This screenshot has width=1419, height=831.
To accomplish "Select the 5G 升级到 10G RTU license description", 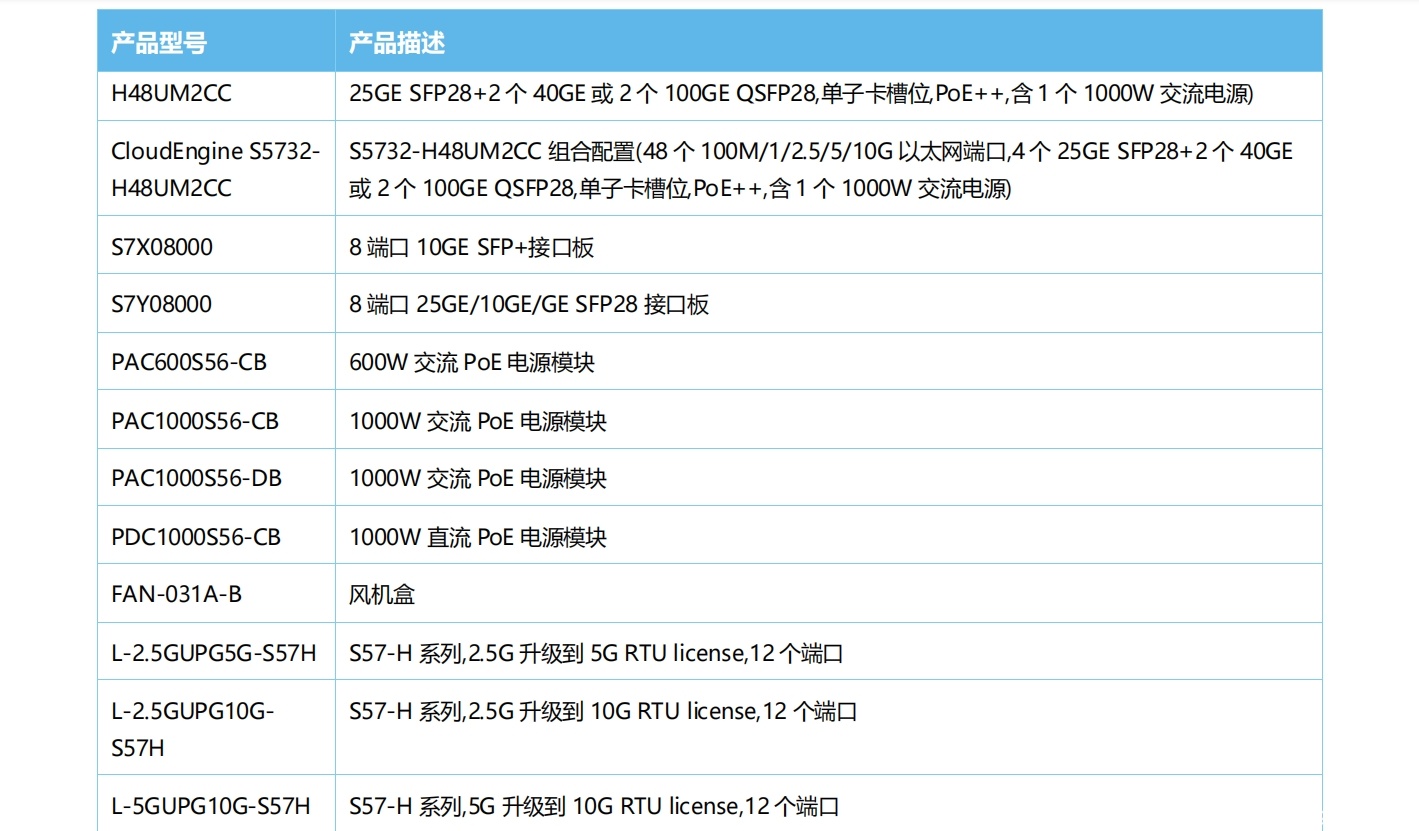I will 593,806.
